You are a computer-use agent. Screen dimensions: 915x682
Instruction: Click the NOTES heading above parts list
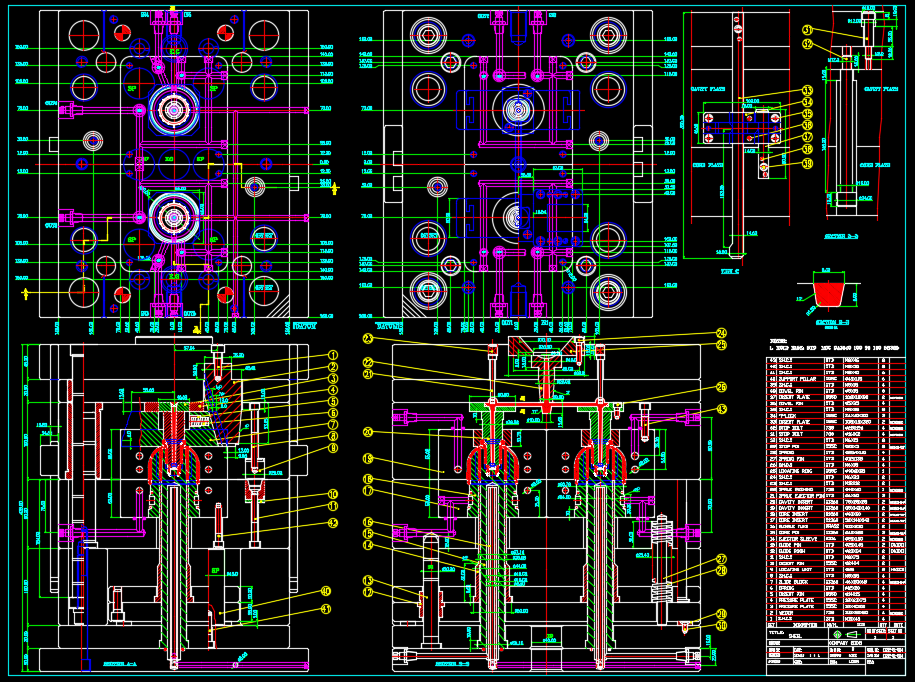pyautogui.click(x=778, y=341)
